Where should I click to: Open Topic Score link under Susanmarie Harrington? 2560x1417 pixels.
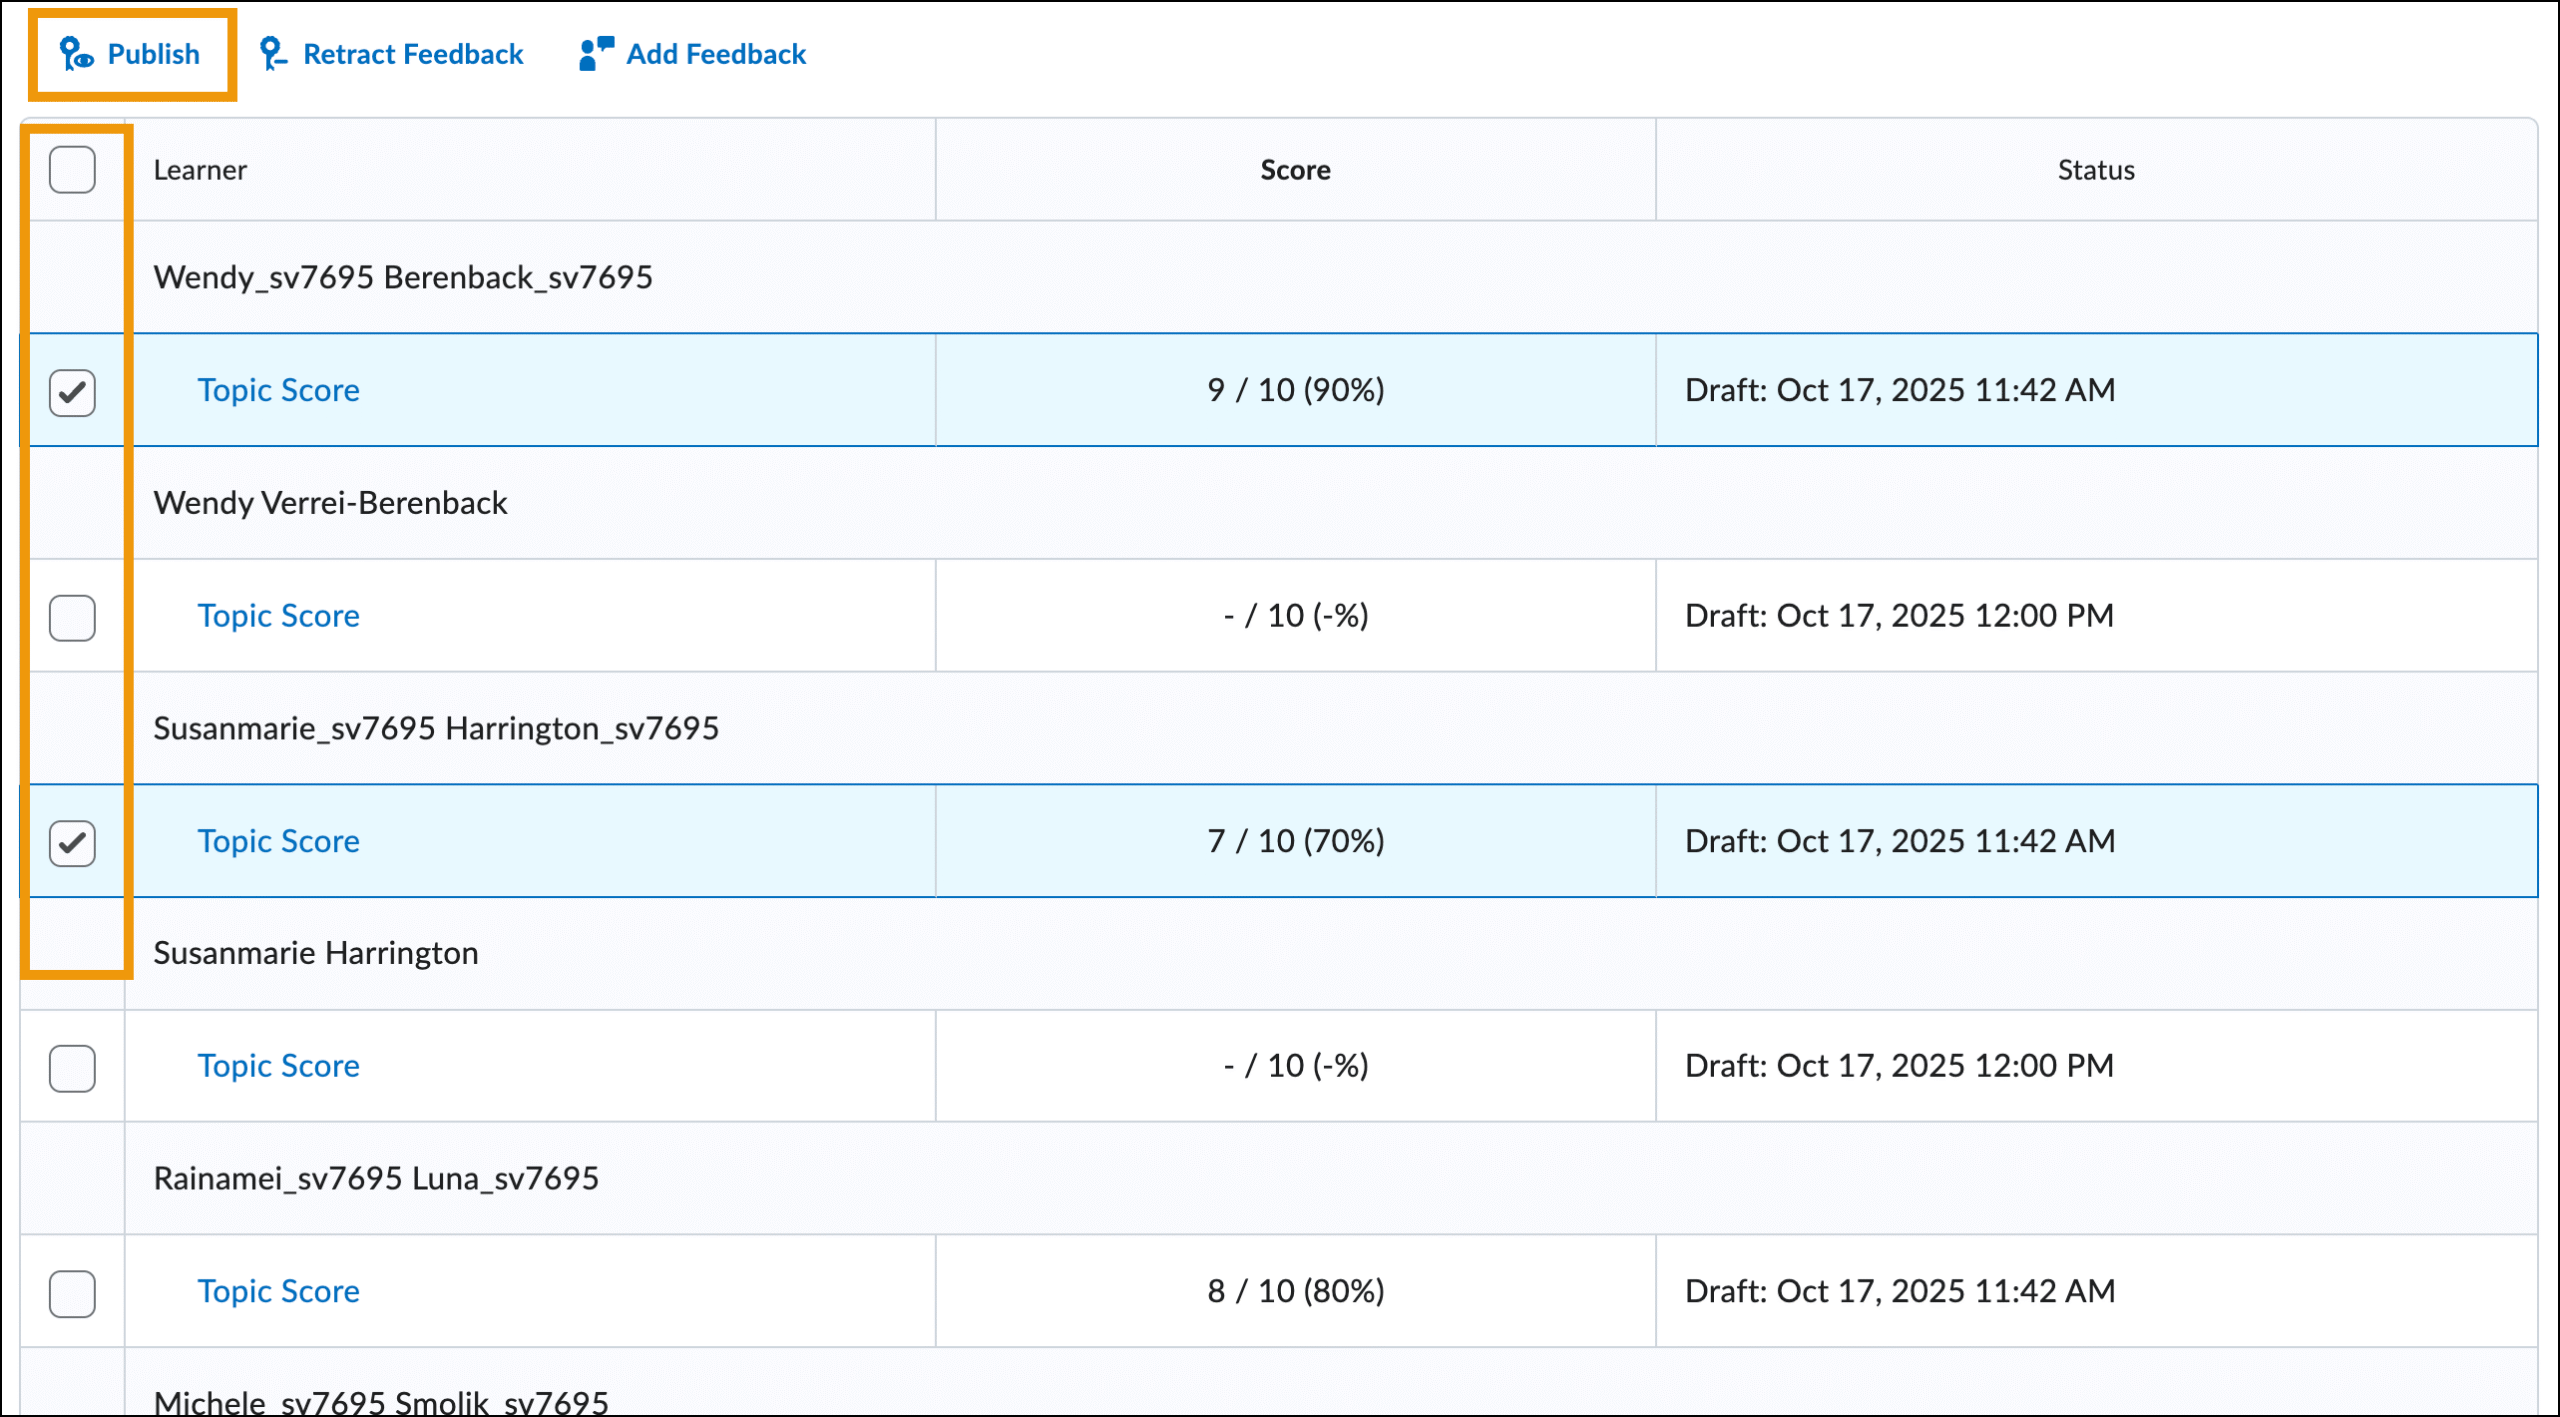[x=278, y=1066]
